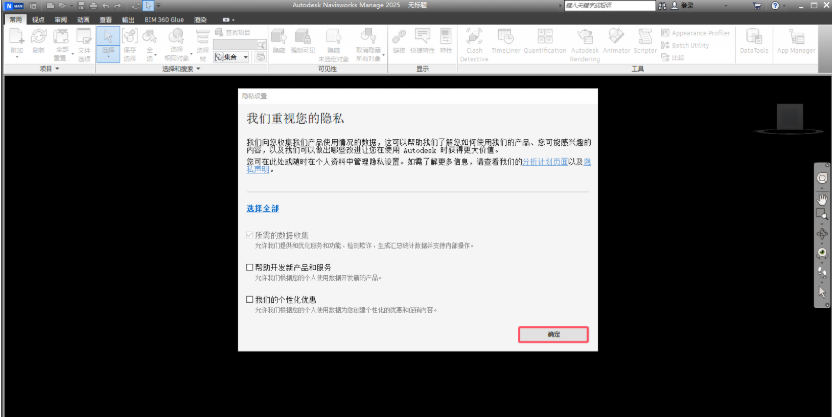Expand the 选择和搜索 panel title
The width and height of the screenshot is (832, 417).
[x=199, y=70]
